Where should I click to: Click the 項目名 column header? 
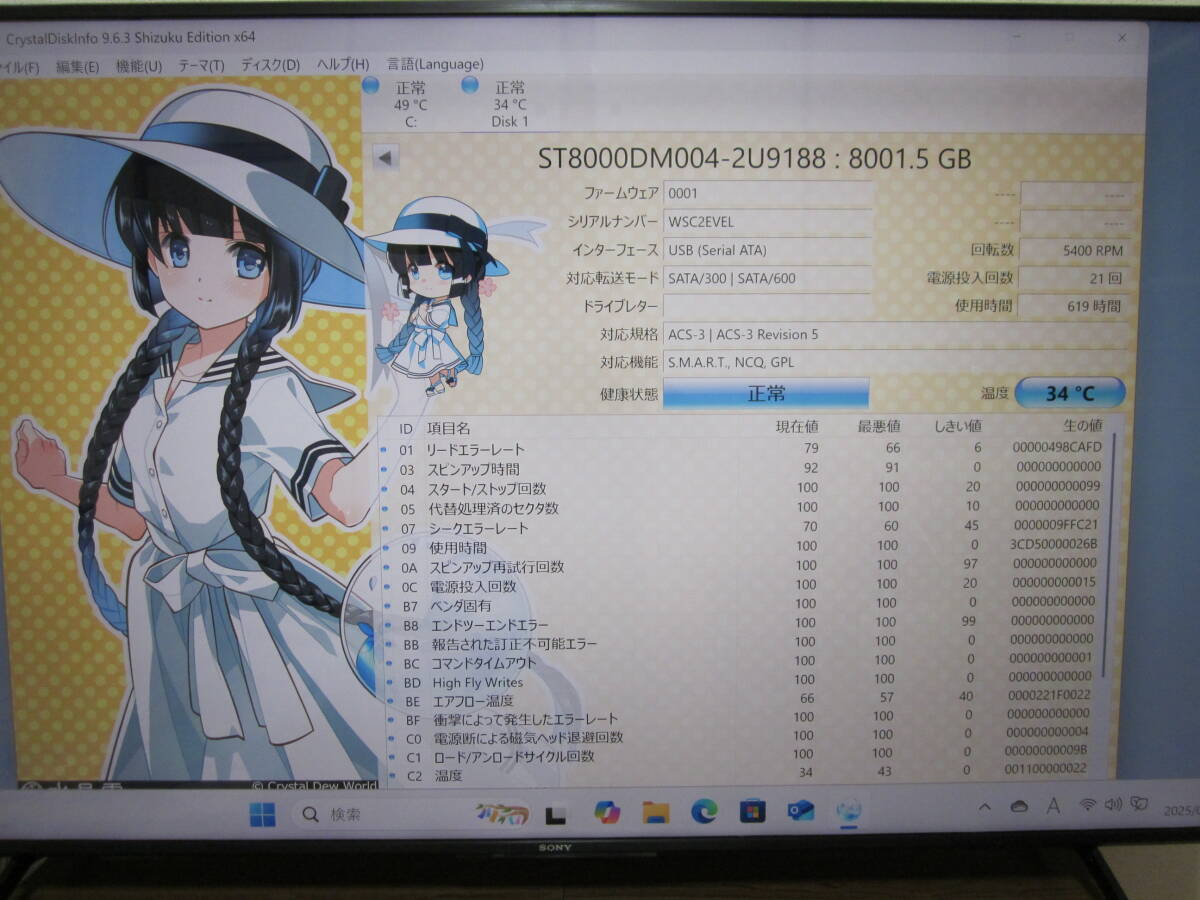point(449,428)
